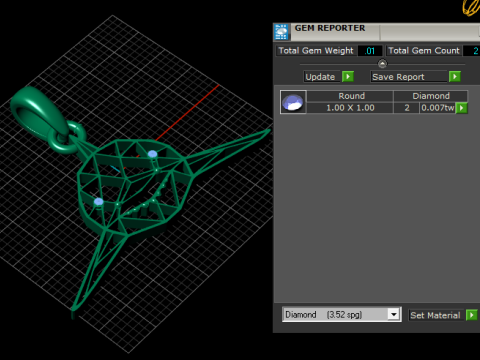This screenshot has width=480, height=360.
Task: Click the green arrow next to 0.007tw
Action: point(462,108)
